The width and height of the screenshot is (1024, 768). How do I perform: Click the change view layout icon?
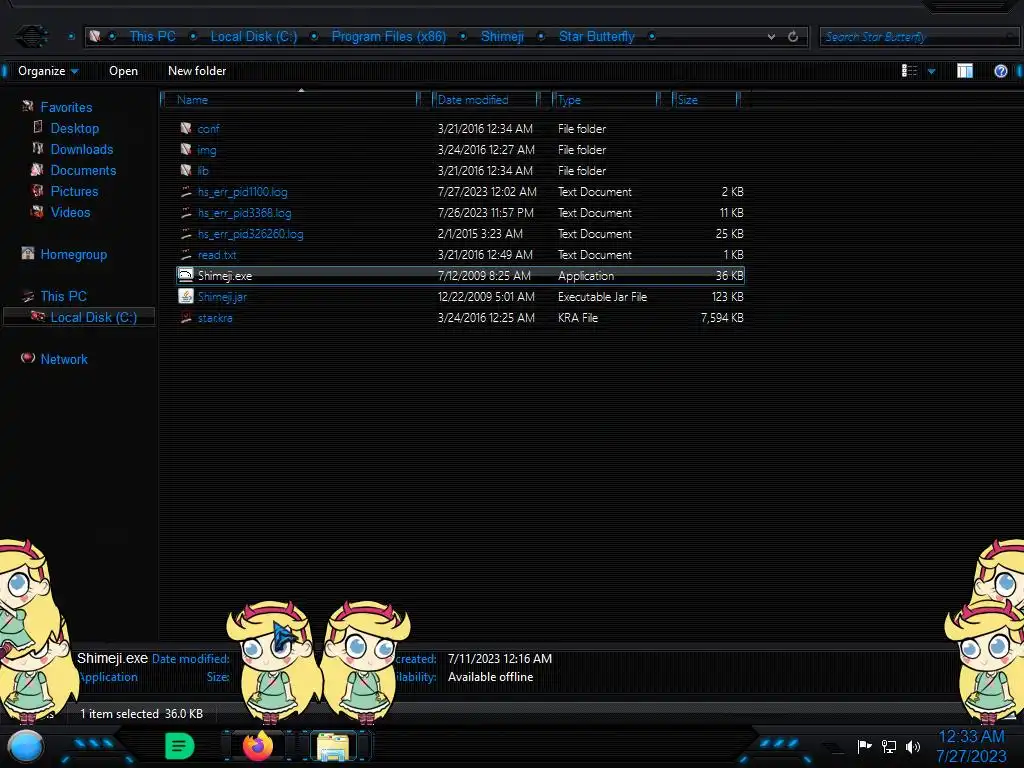(909, 71)
